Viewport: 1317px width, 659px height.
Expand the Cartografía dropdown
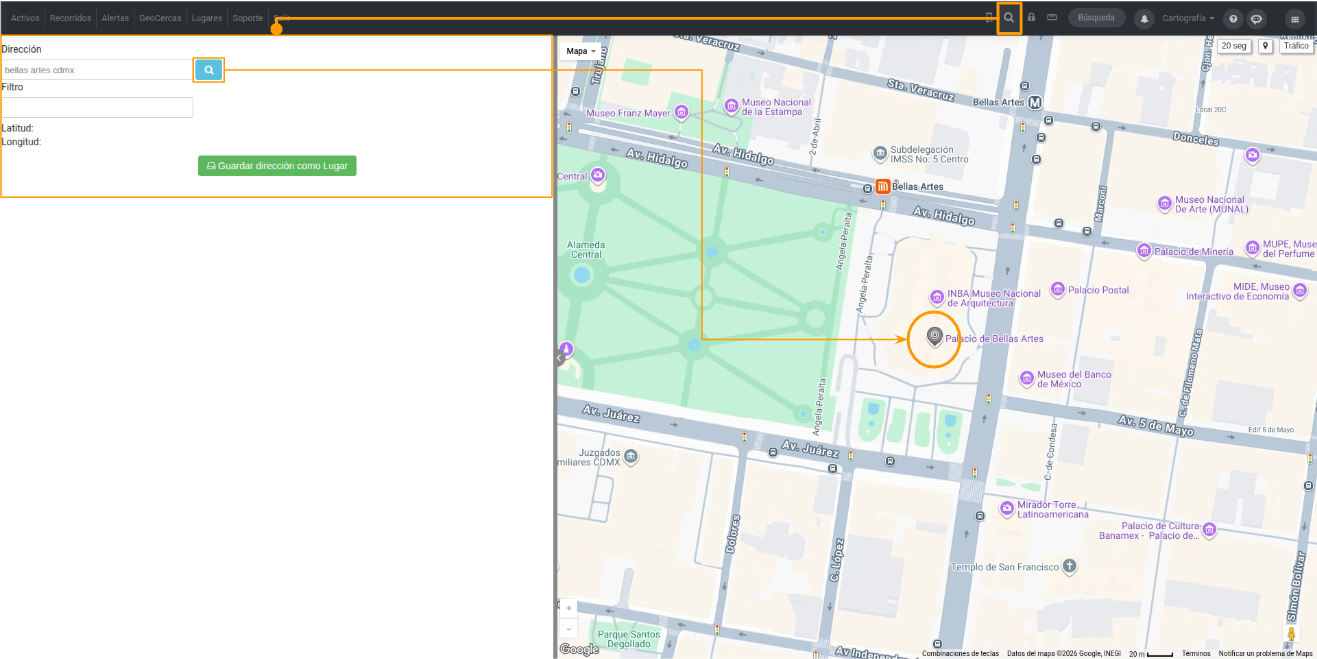[1188, 18]
